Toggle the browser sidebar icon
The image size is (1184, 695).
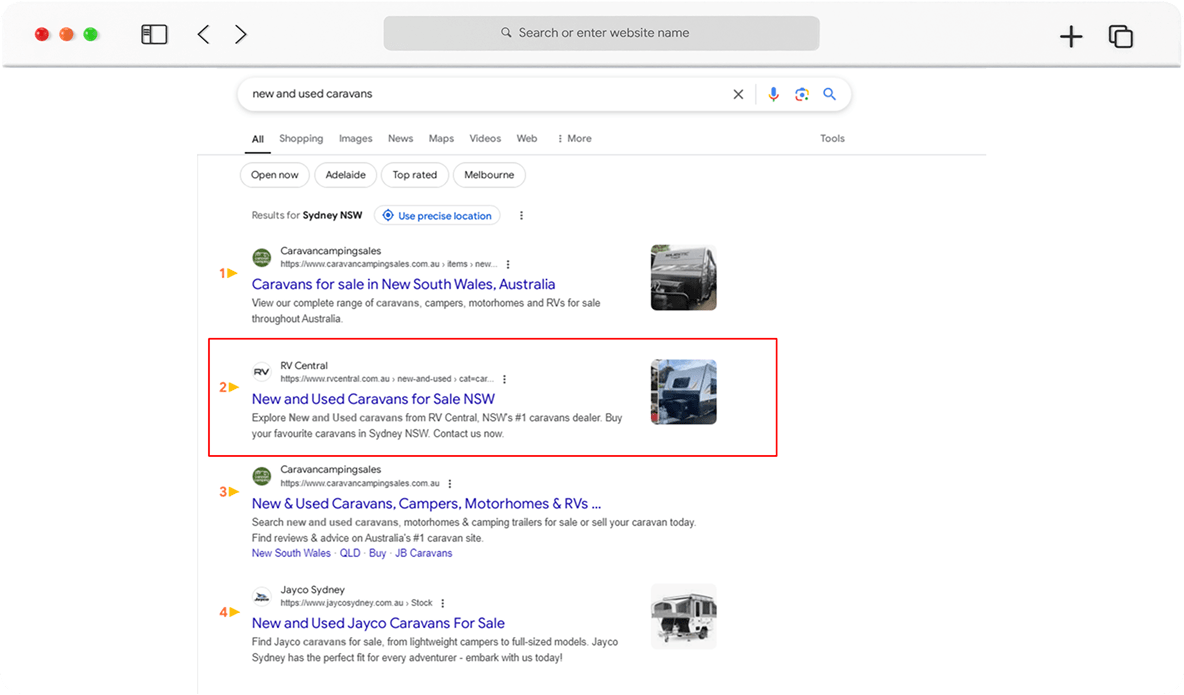tap(154, 34)
